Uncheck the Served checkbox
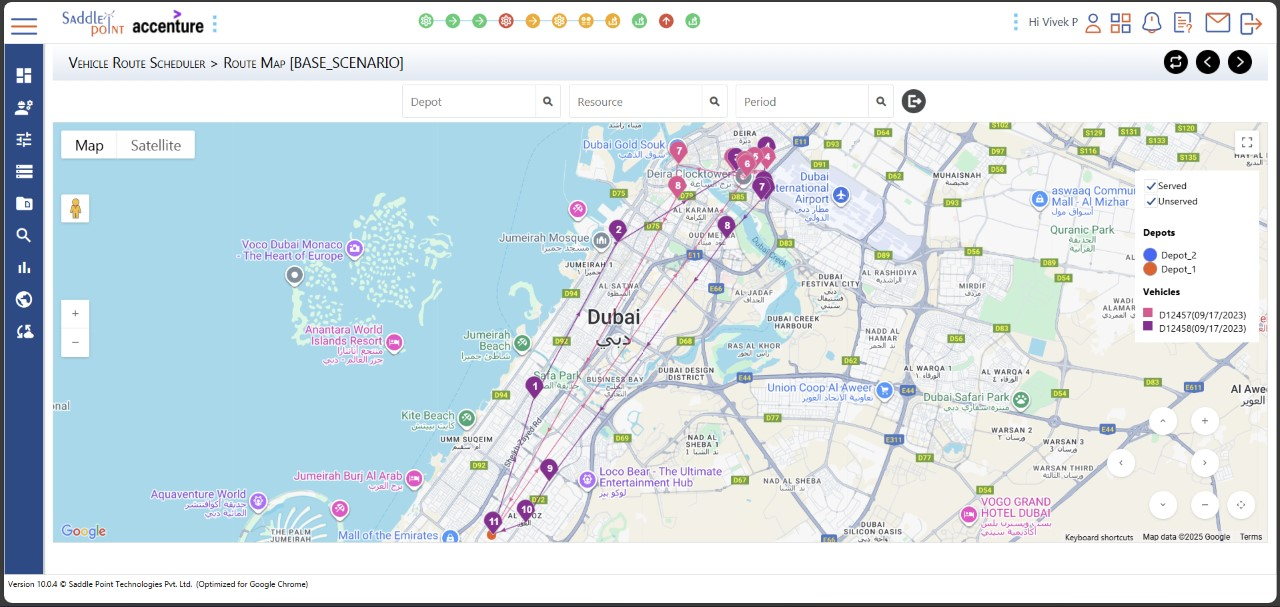The image size is (1280, 607). click(x=1152, y=186)
